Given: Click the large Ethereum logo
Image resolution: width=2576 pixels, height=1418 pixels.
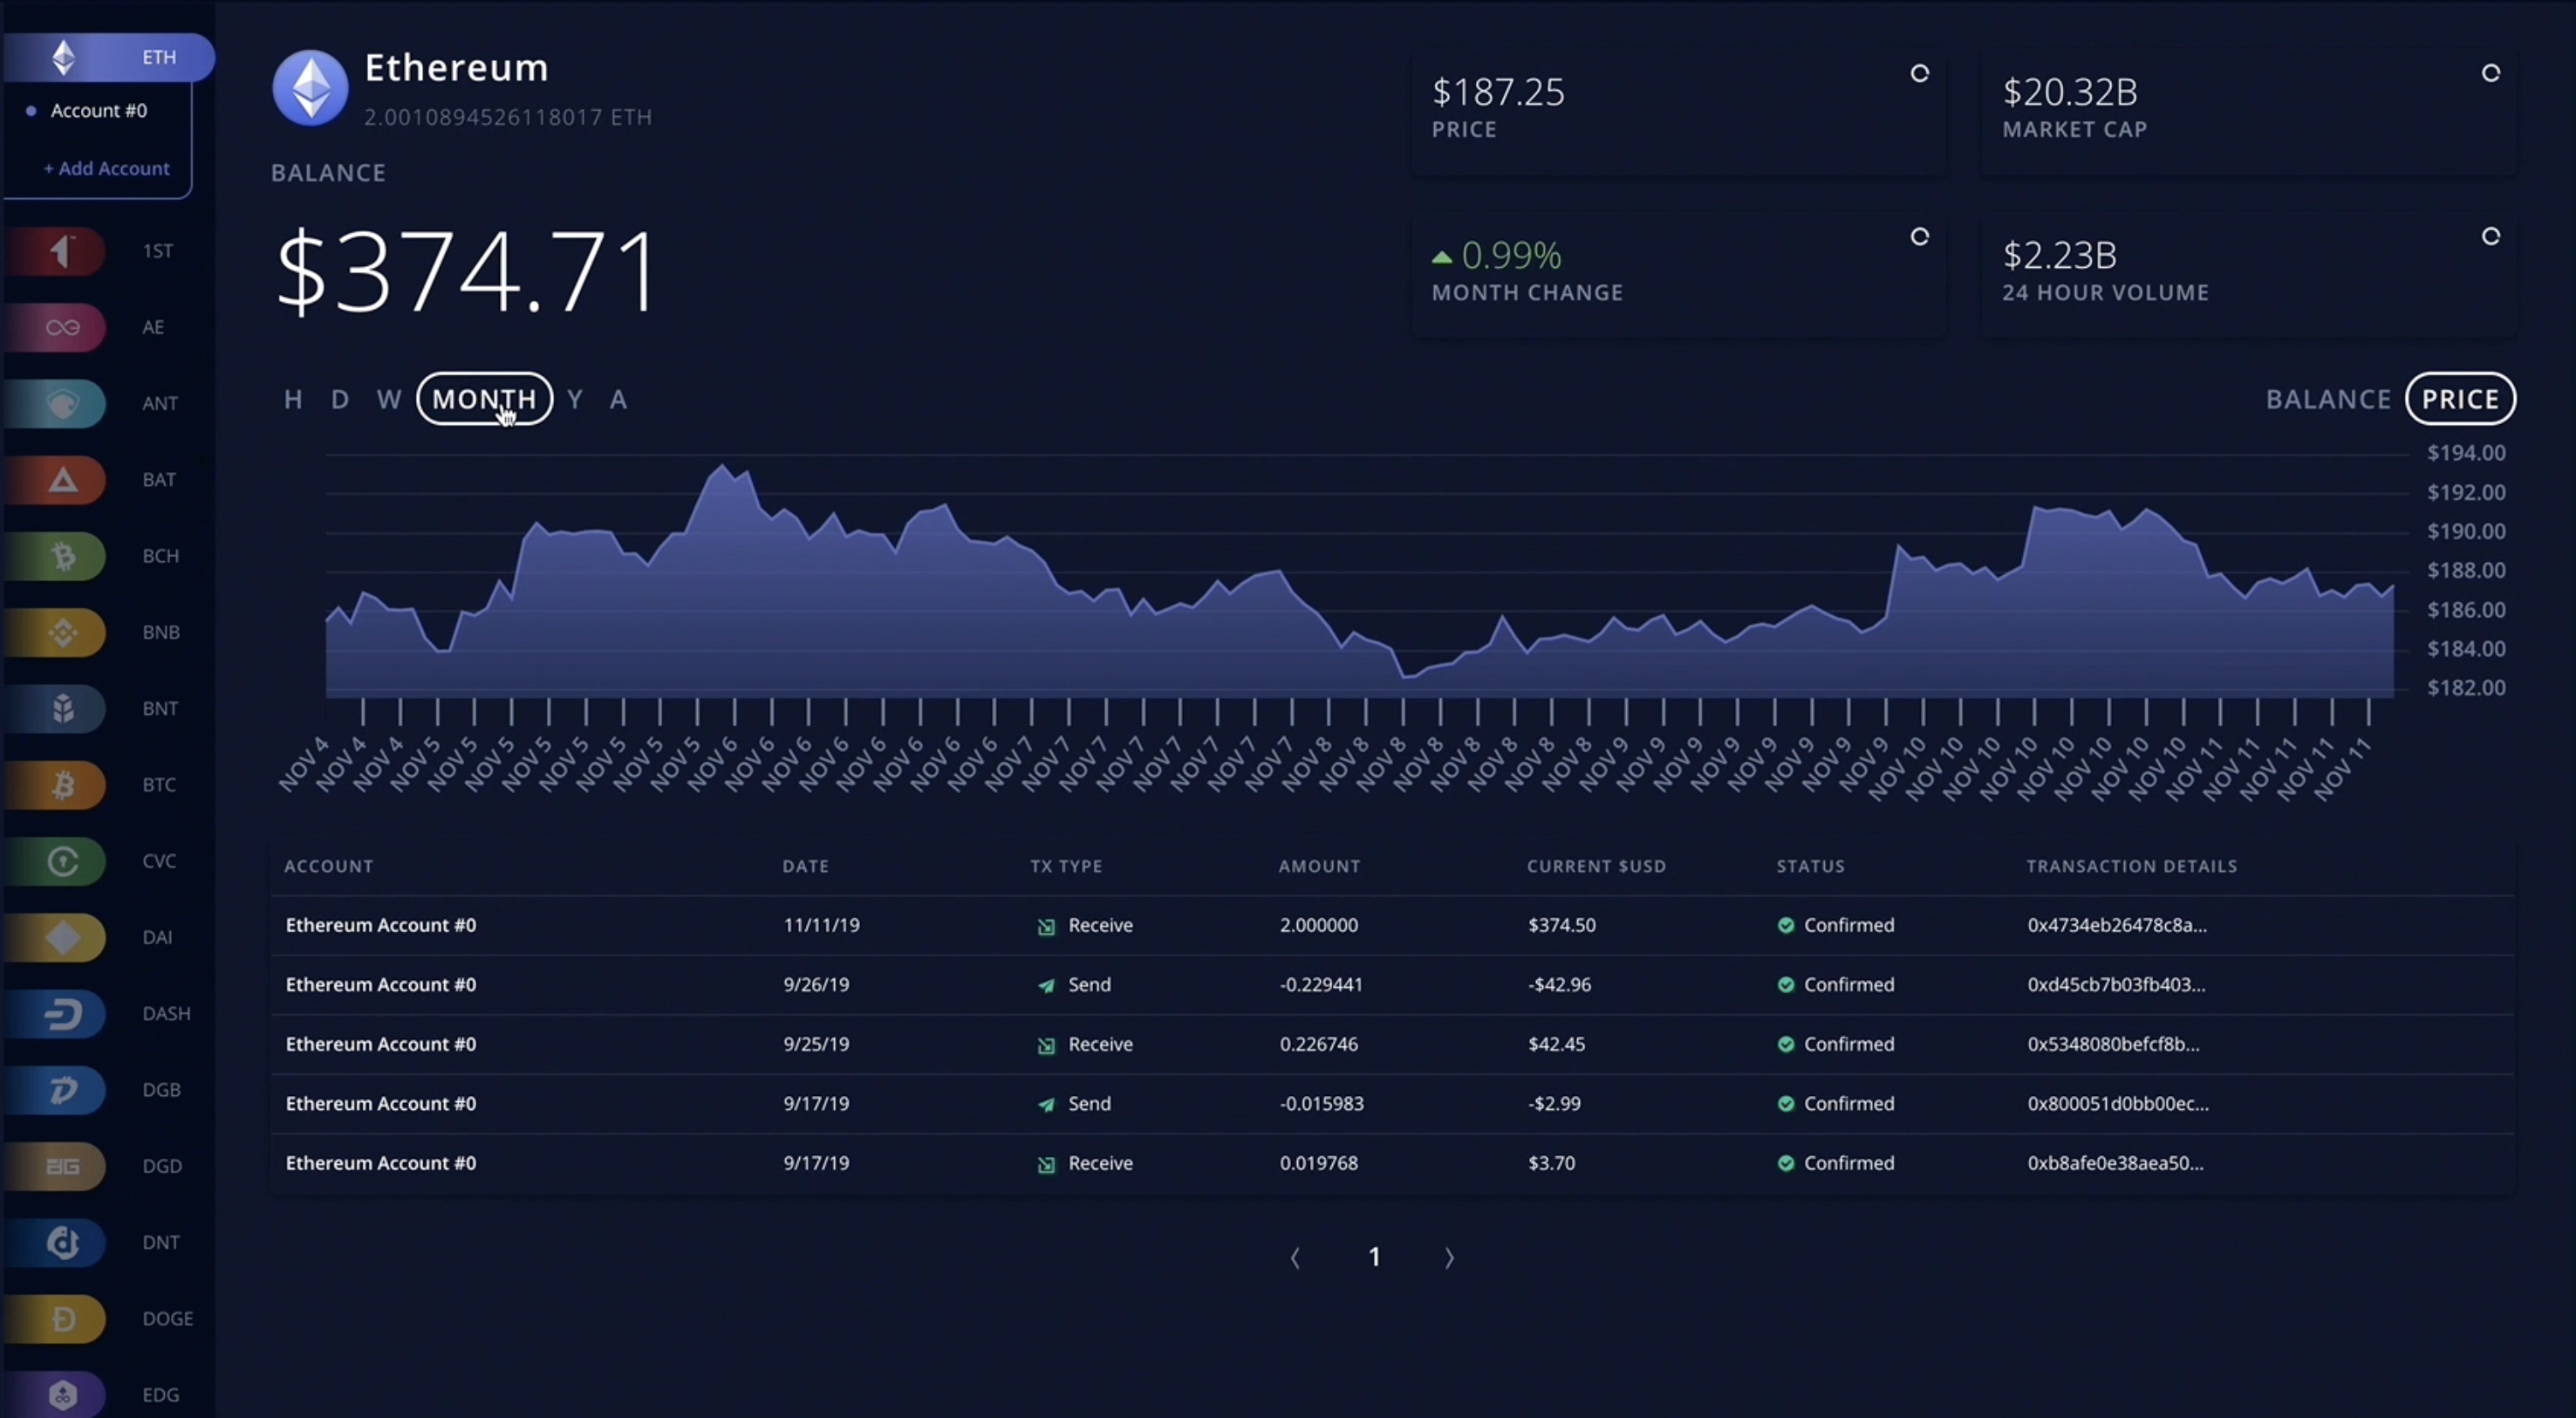Looking at the screenshot, I should click(311, 88).
